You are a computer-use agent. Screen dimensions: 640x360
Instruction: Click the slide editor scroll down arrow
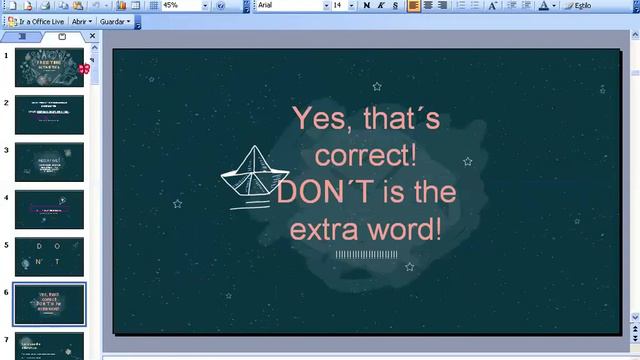coord(636,317)
